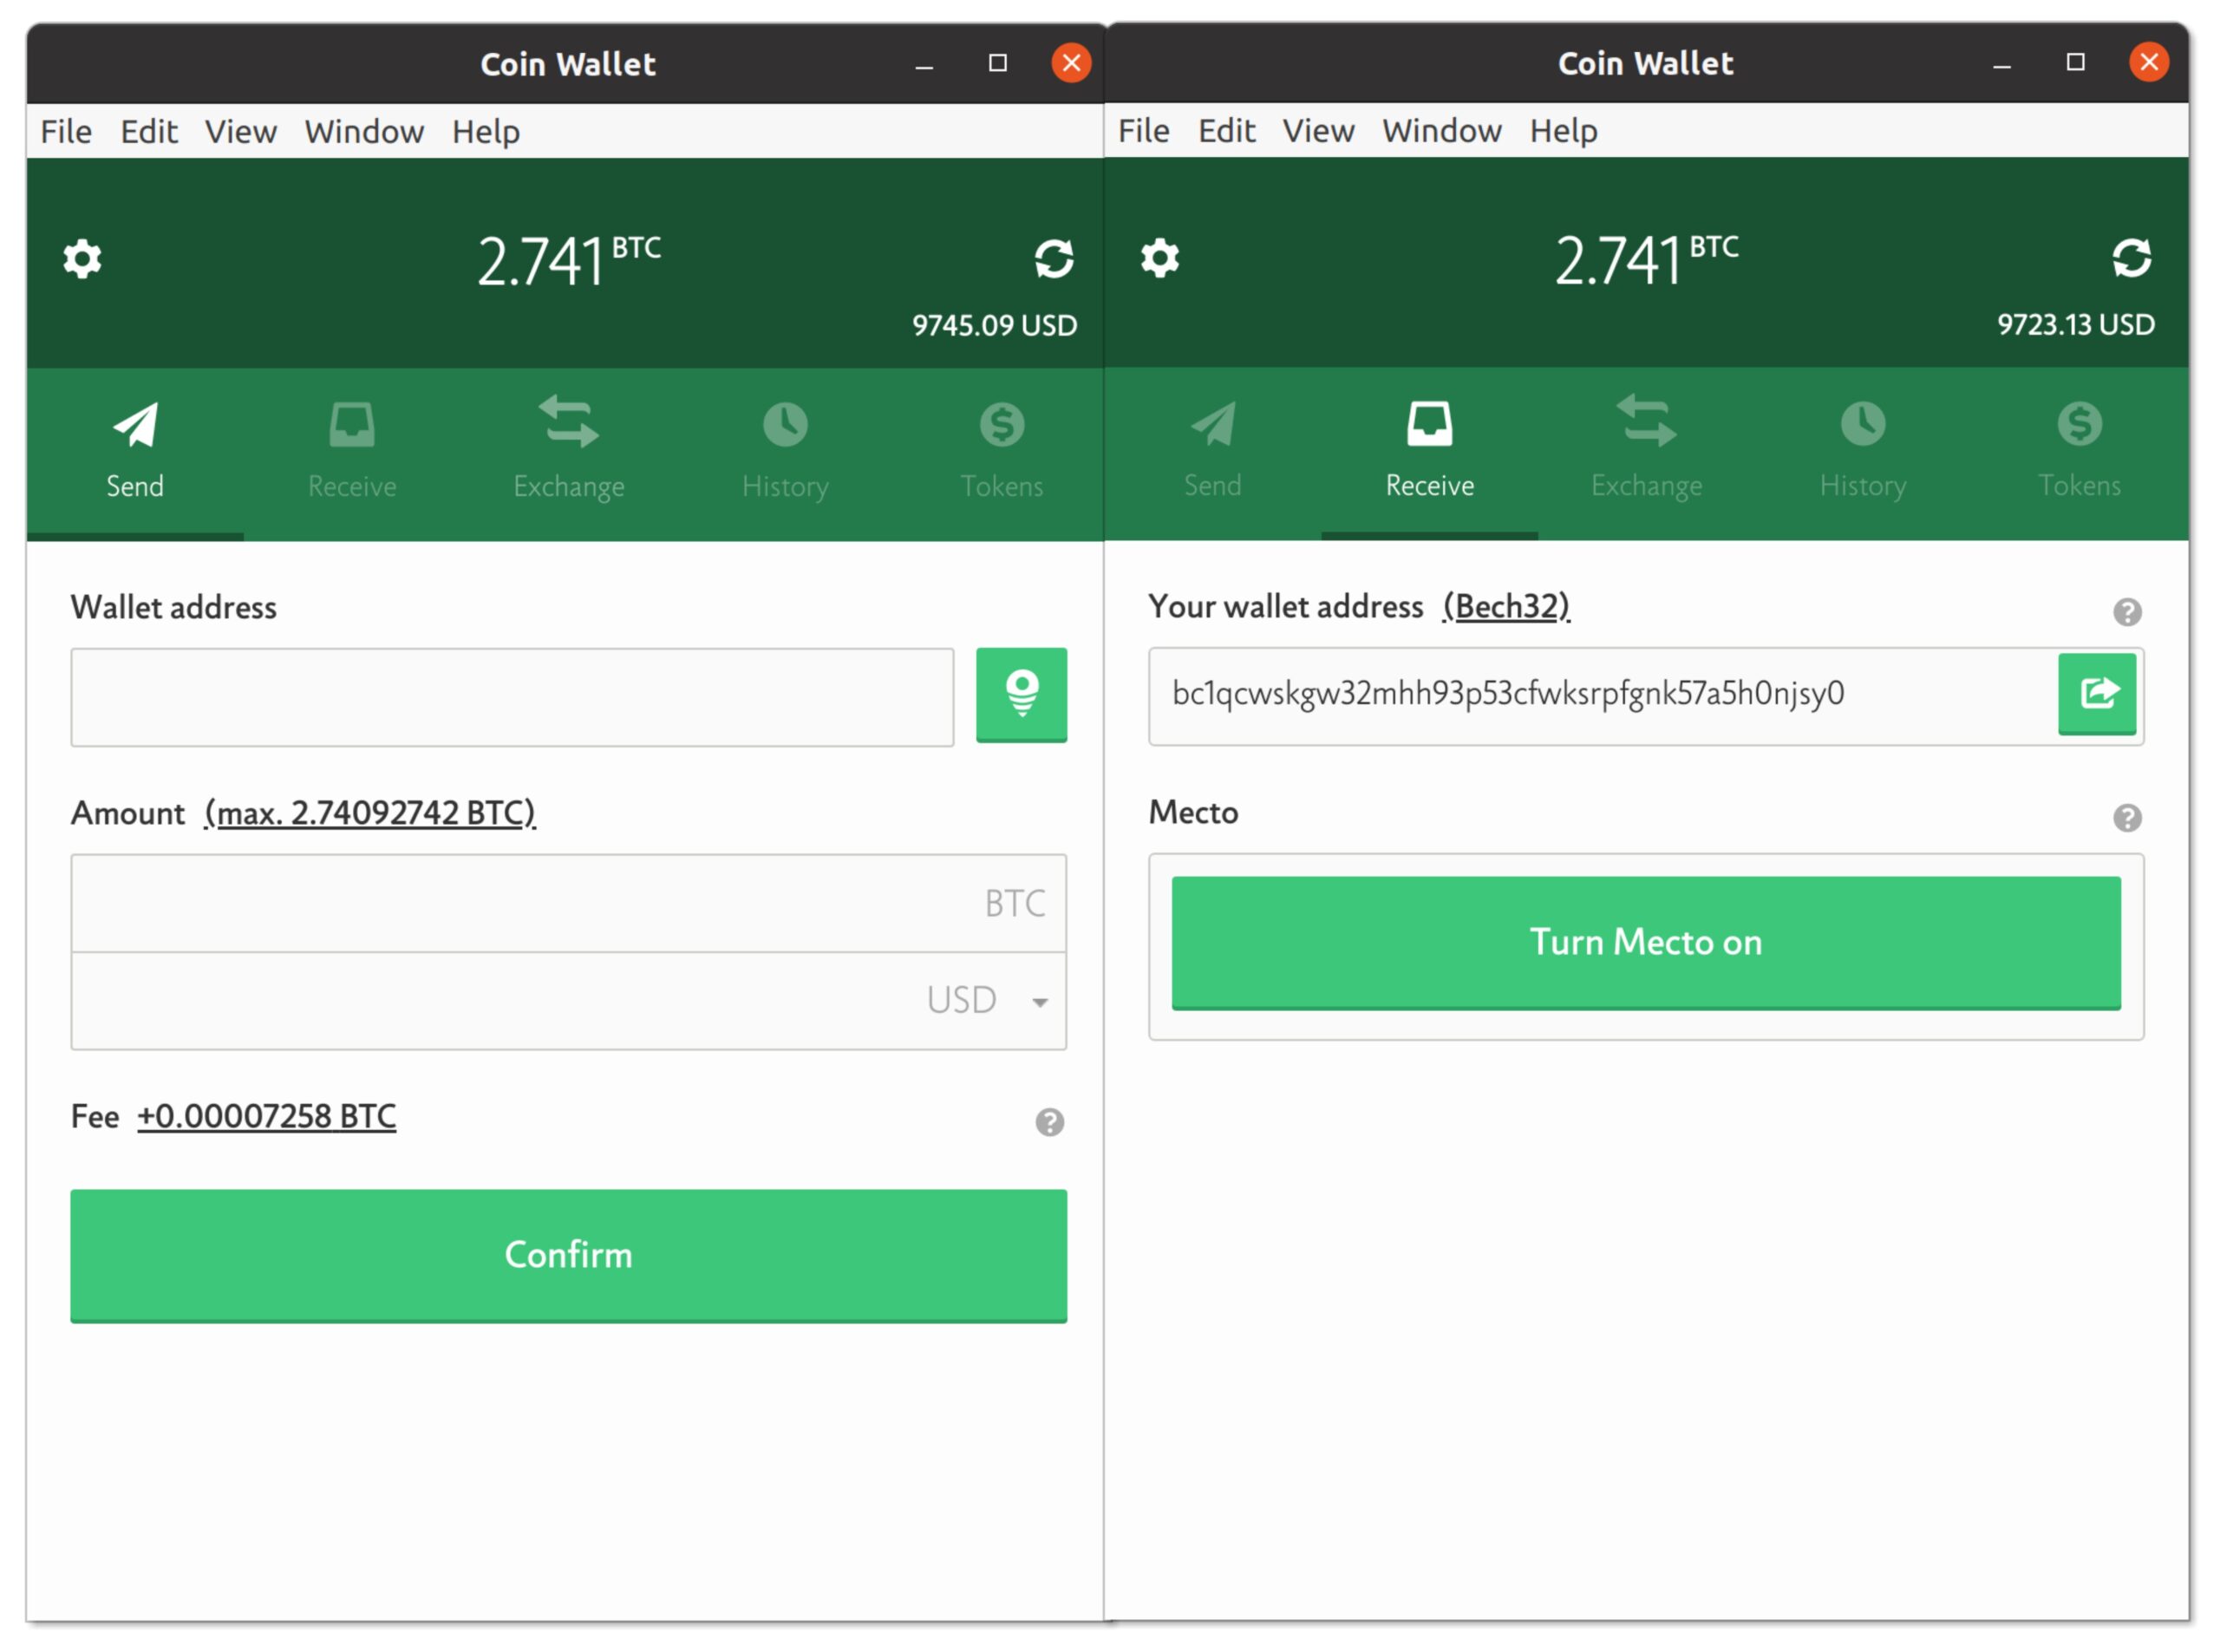The height and width of the screenshot is (1652, 2220).
Task: Select Receive tab in right window
Action: click(x=1430, y=452)
